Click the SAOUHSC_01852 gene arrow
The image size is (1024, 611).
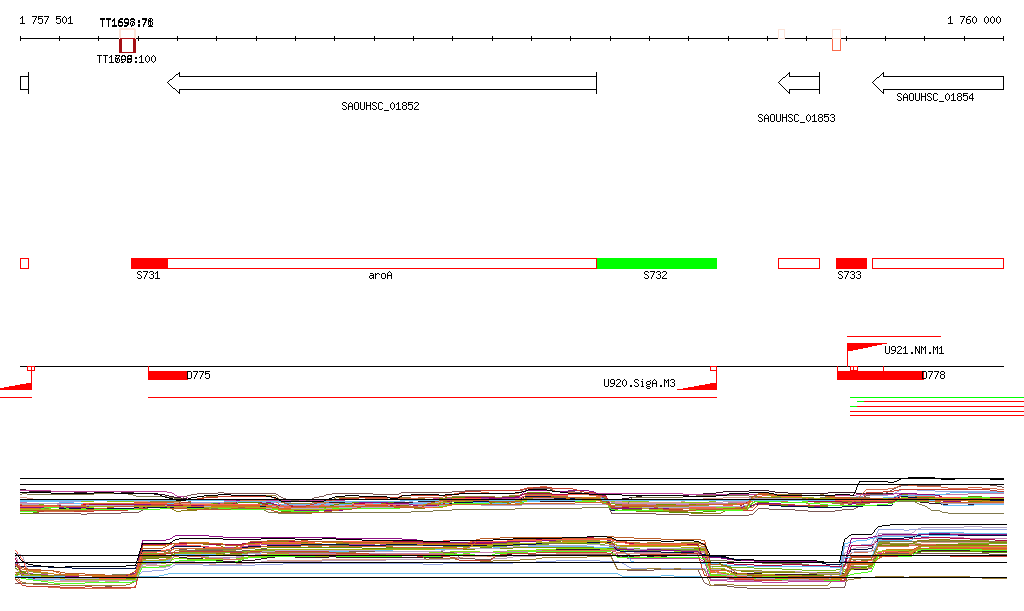coord(381,83)
